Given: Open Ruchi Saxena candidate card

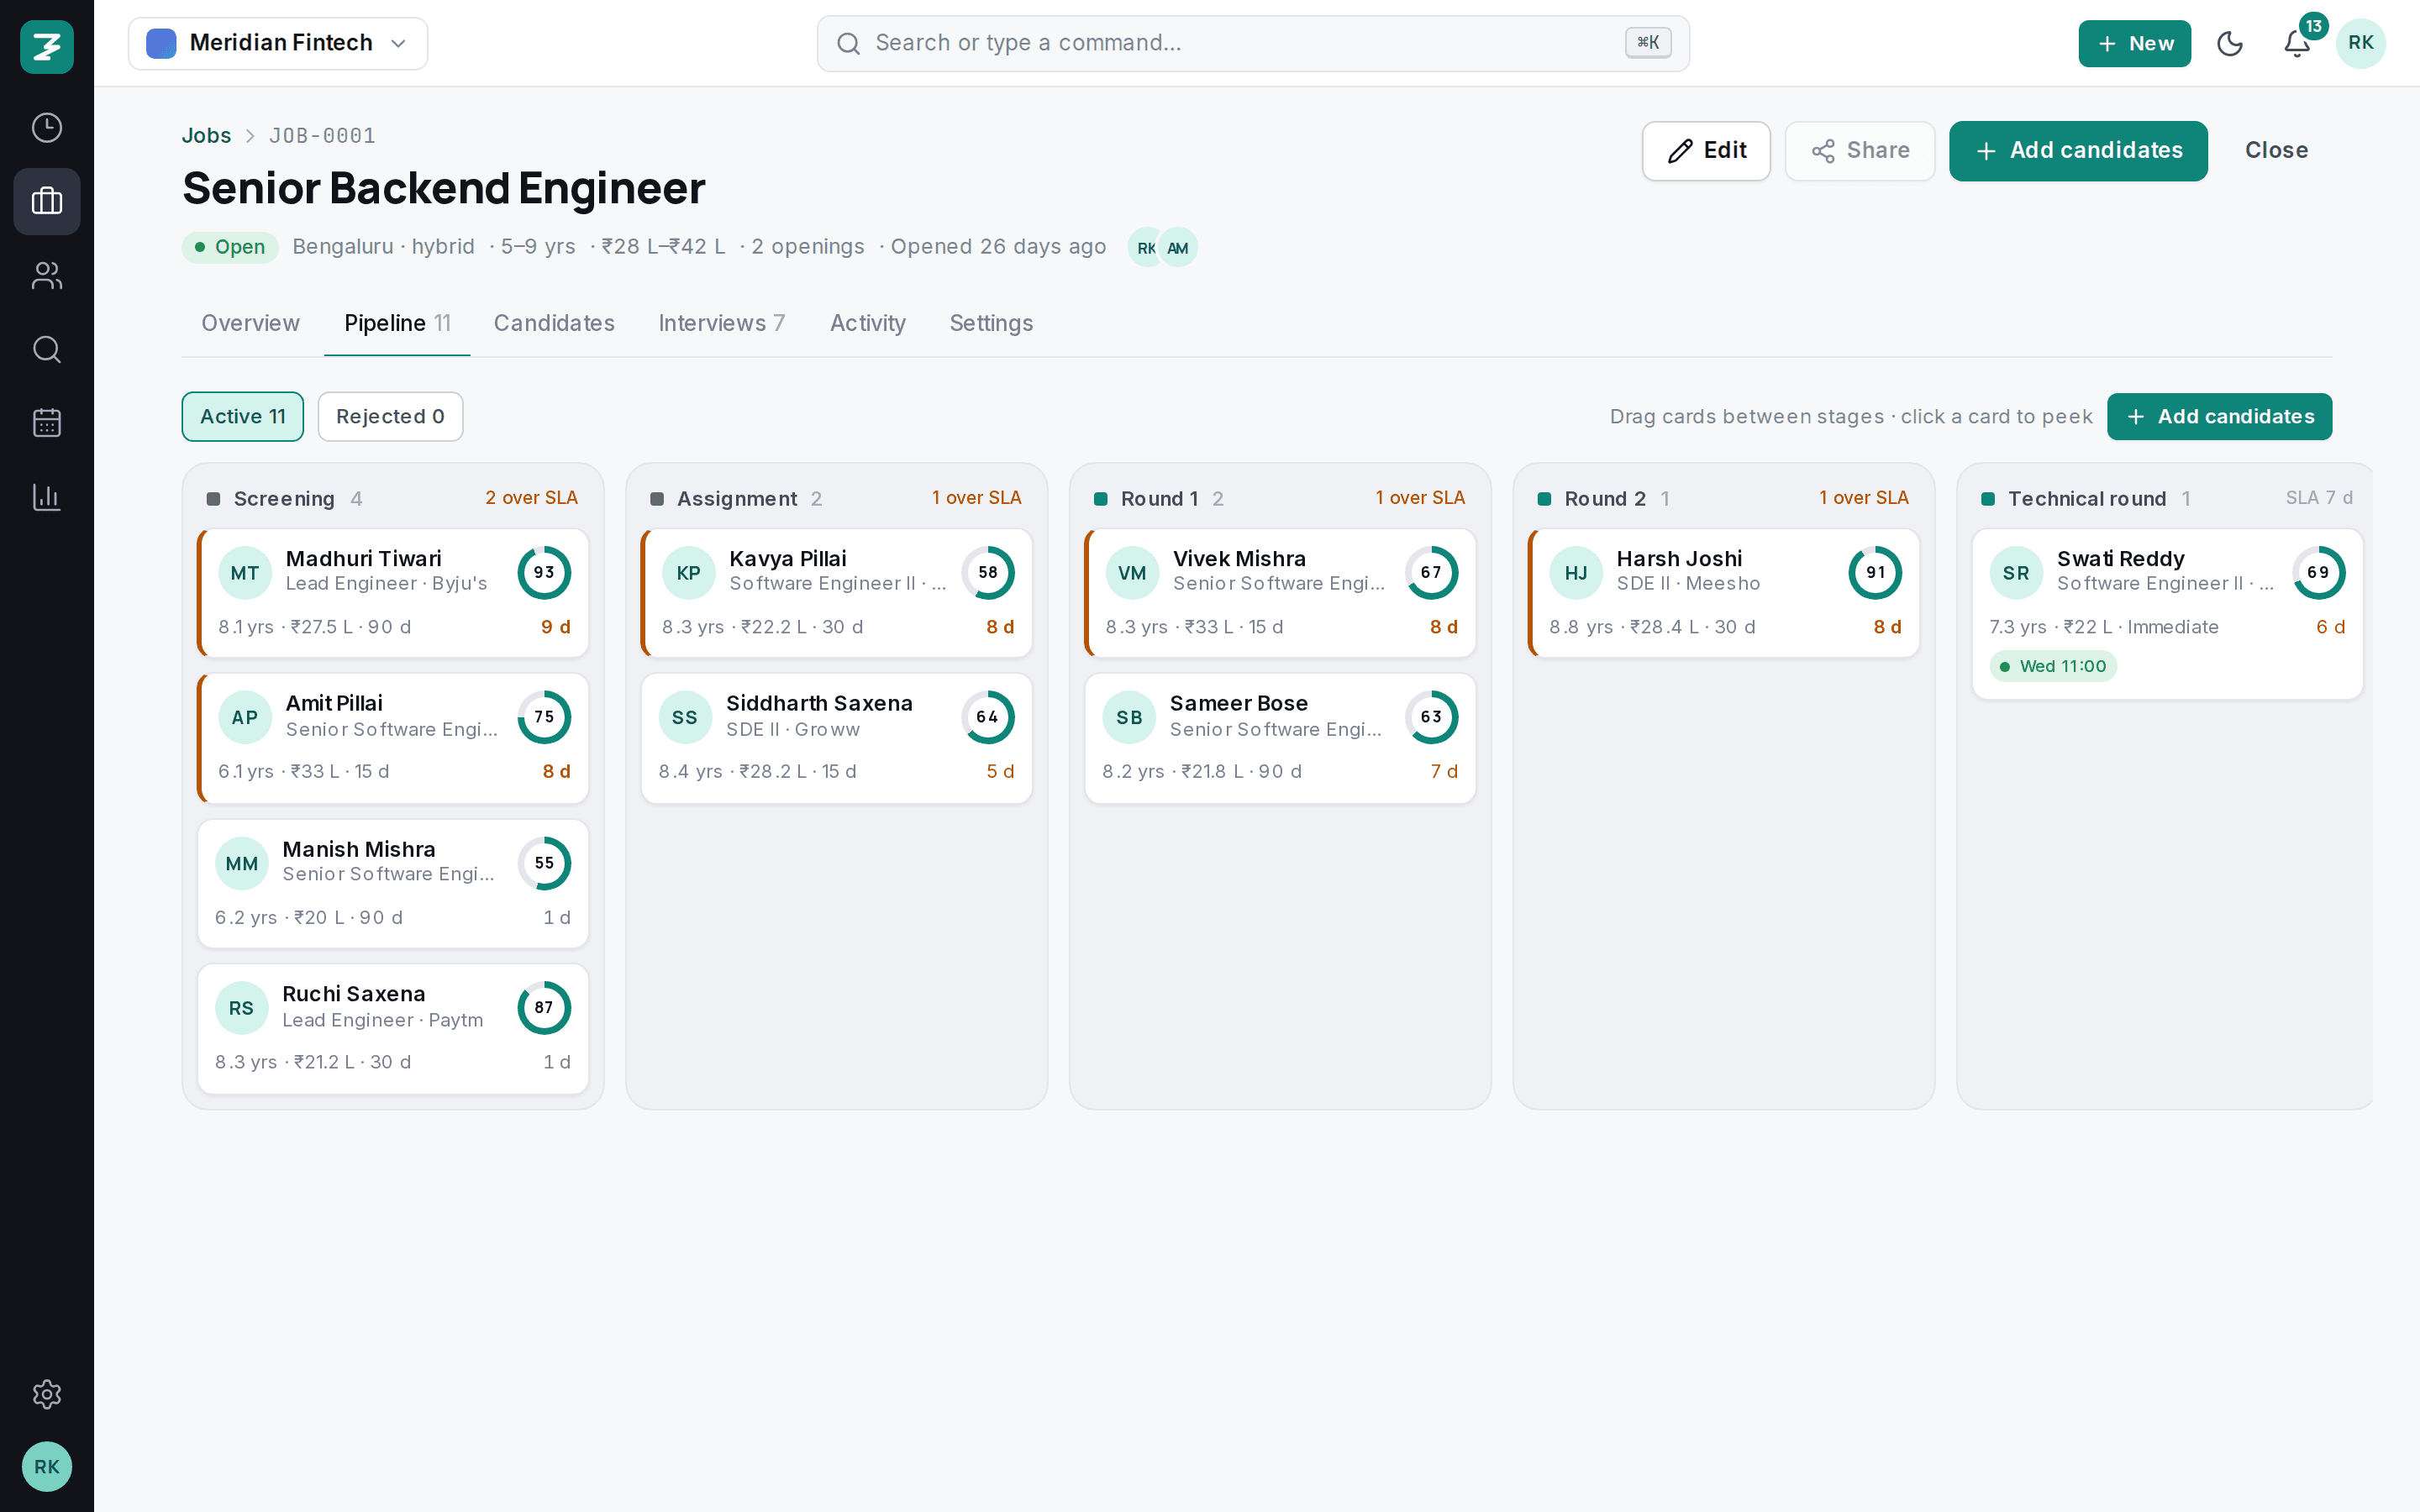Looking at the screenshot, I should pyautogui.click(x=393, y=1029).
